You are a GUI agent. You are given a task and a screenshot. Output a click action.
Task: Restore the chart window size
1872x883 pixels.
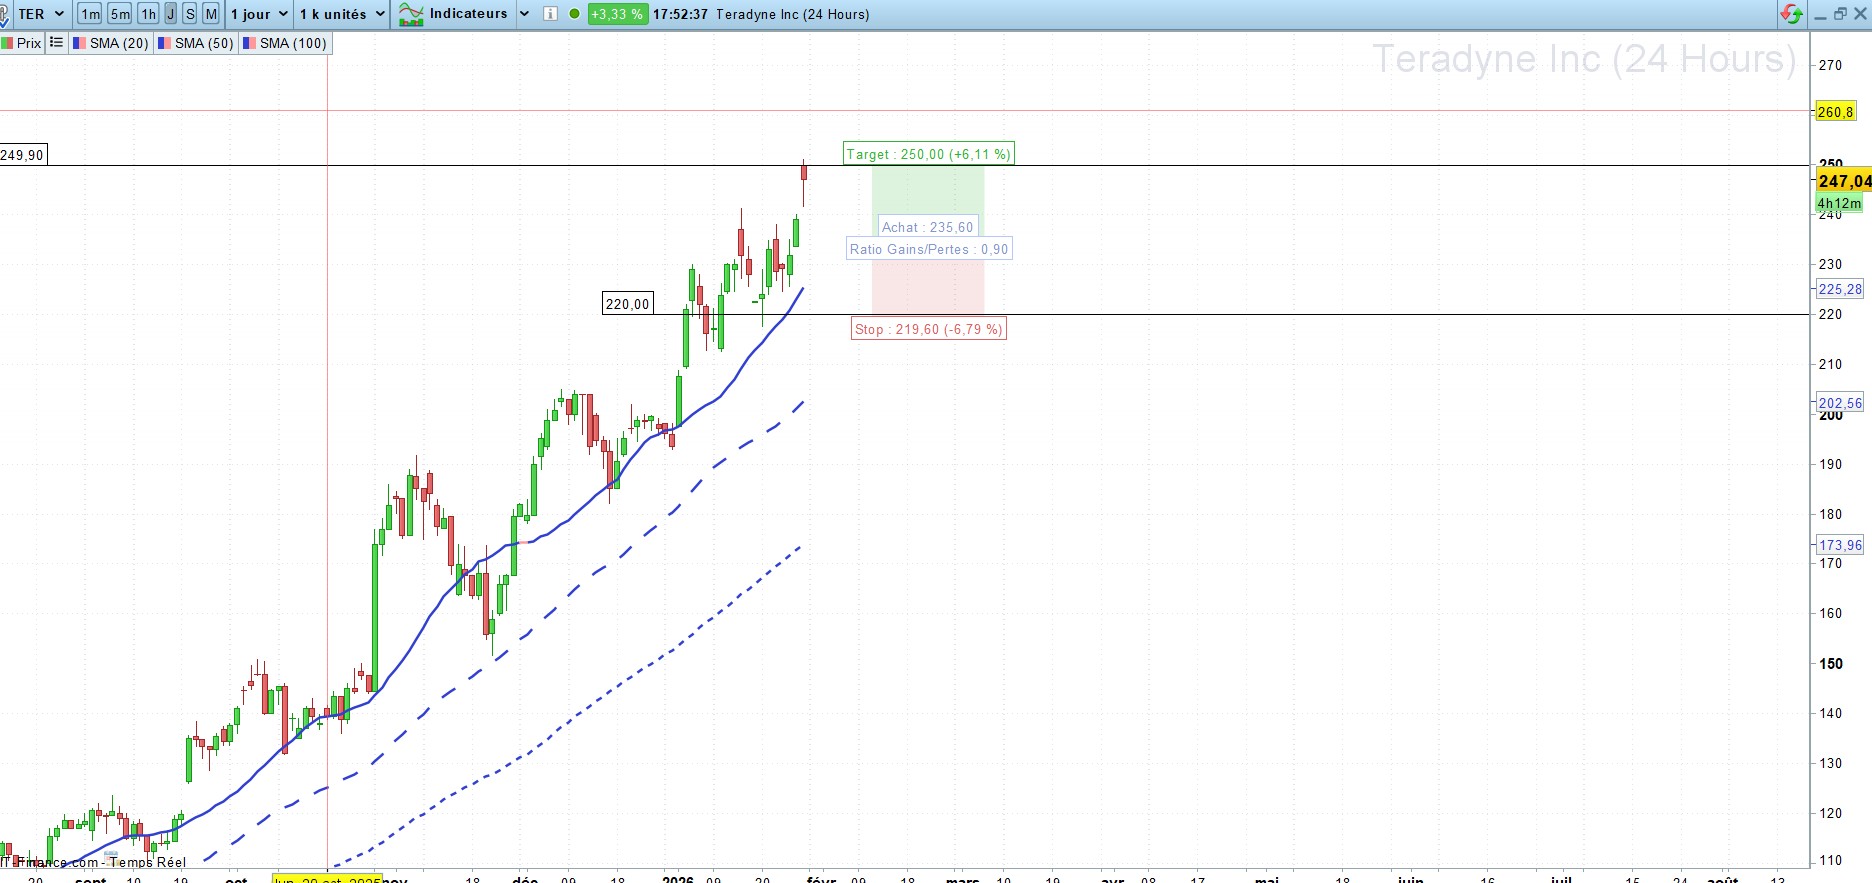(x=1840, y=14)
